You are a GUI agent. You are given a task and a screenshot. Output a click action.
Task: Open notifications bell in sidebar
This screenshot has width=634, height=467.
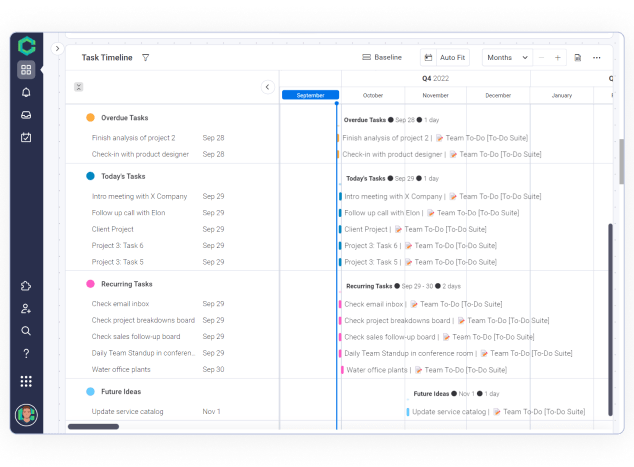coord(26,93)
